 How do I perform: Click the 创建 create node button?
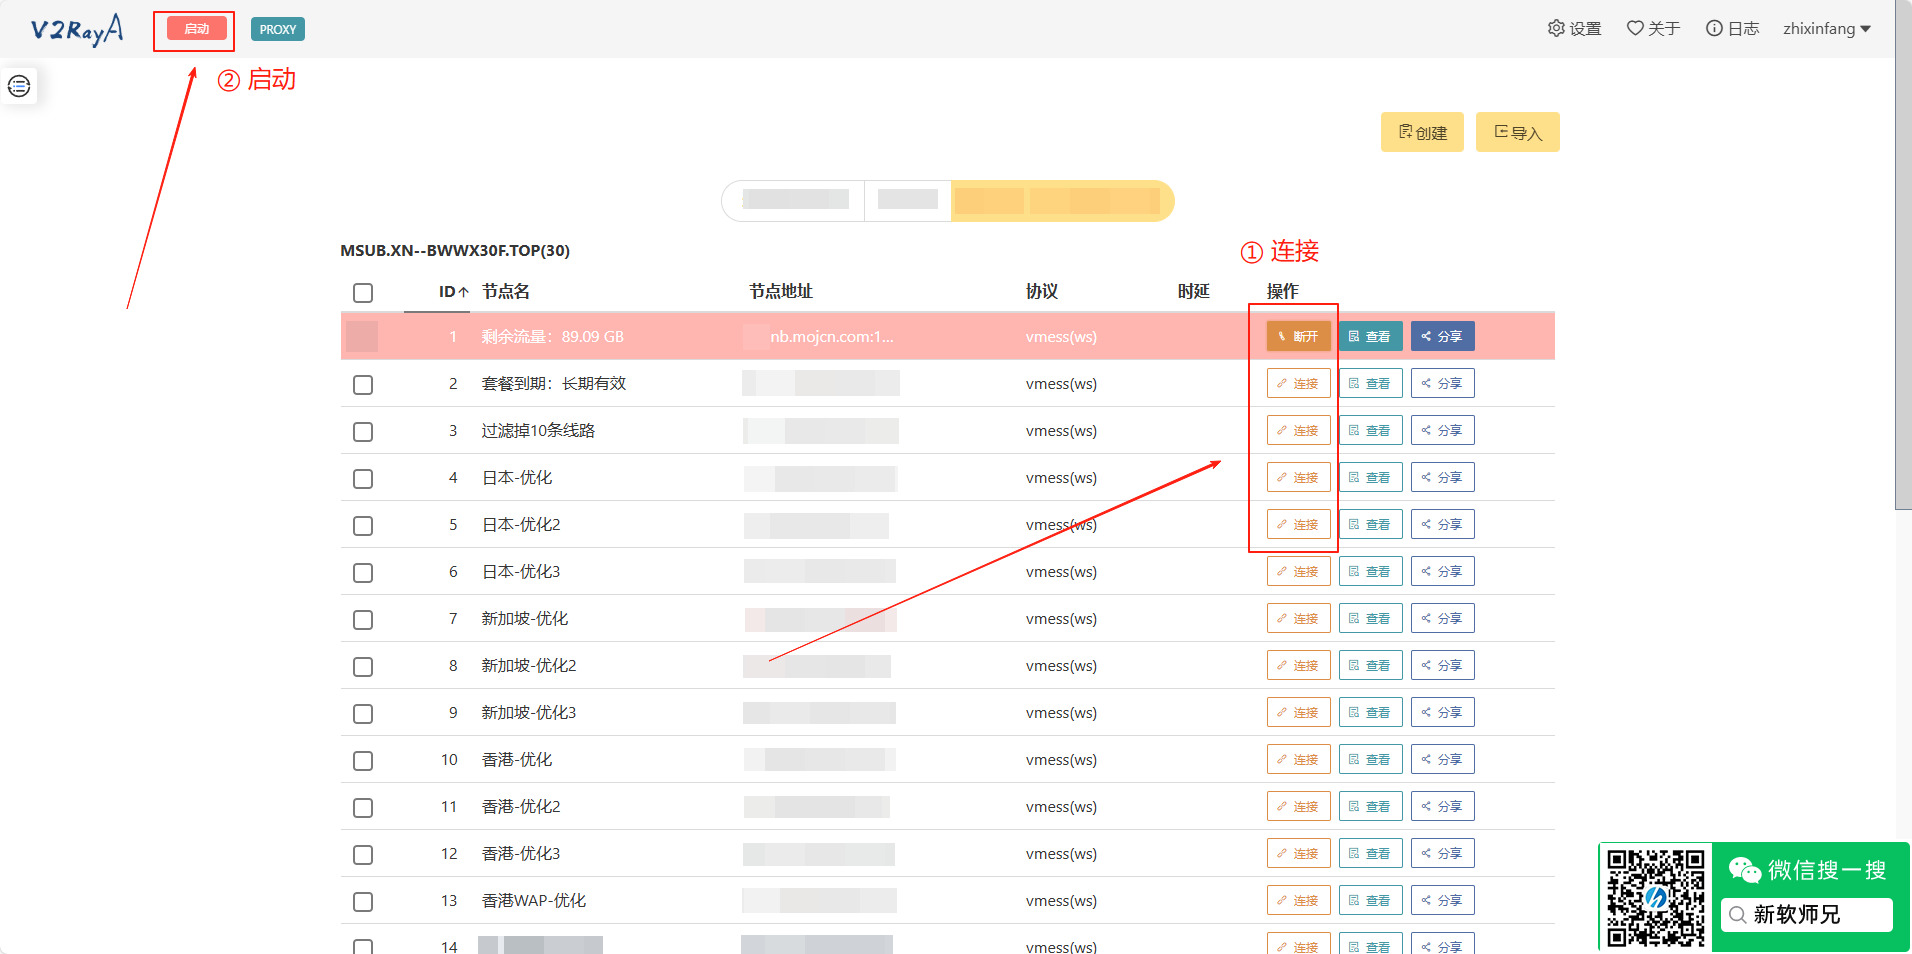[x=1421, y=131]
